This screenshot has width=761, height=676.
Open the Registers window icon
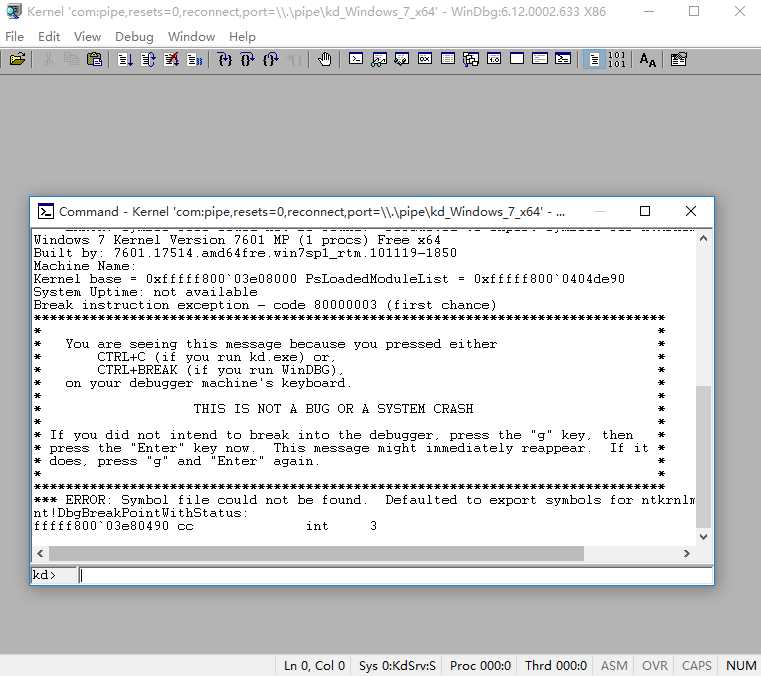[x=425, y=59]
